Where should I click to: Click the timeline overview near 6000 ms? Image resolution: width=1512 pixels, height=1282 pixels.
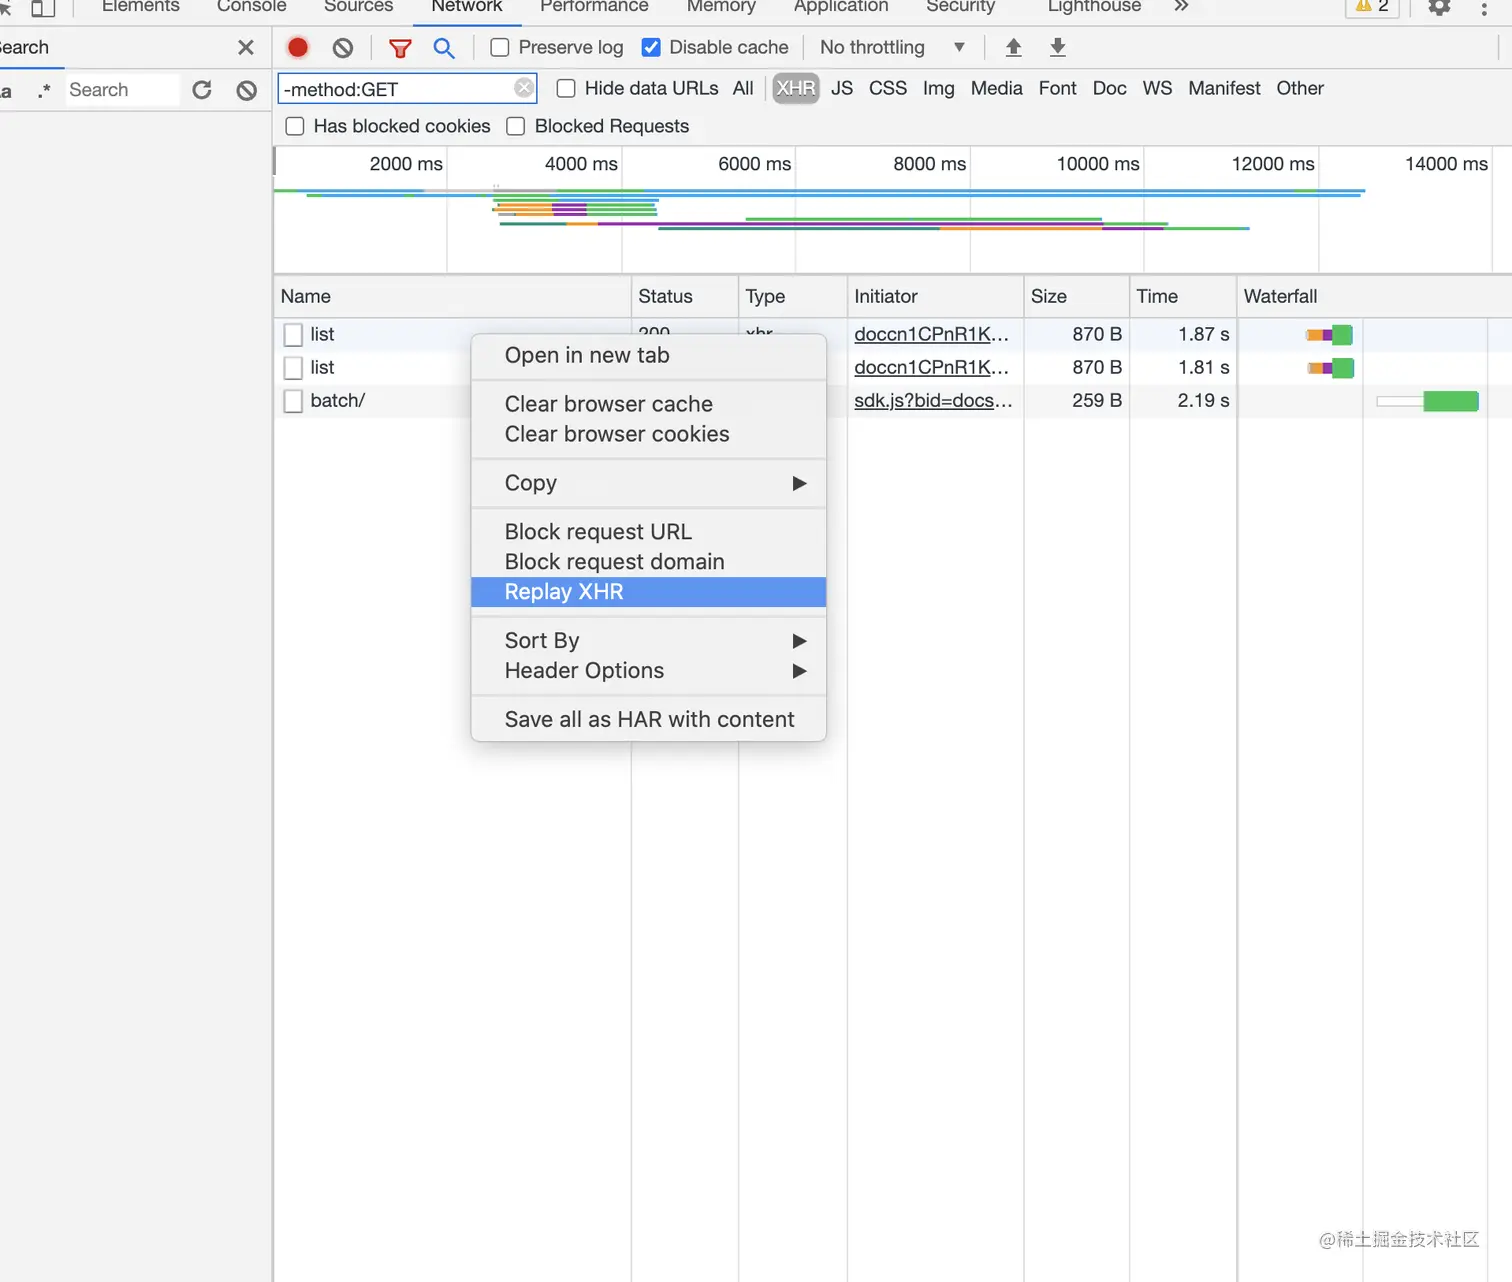click(753, 210)
